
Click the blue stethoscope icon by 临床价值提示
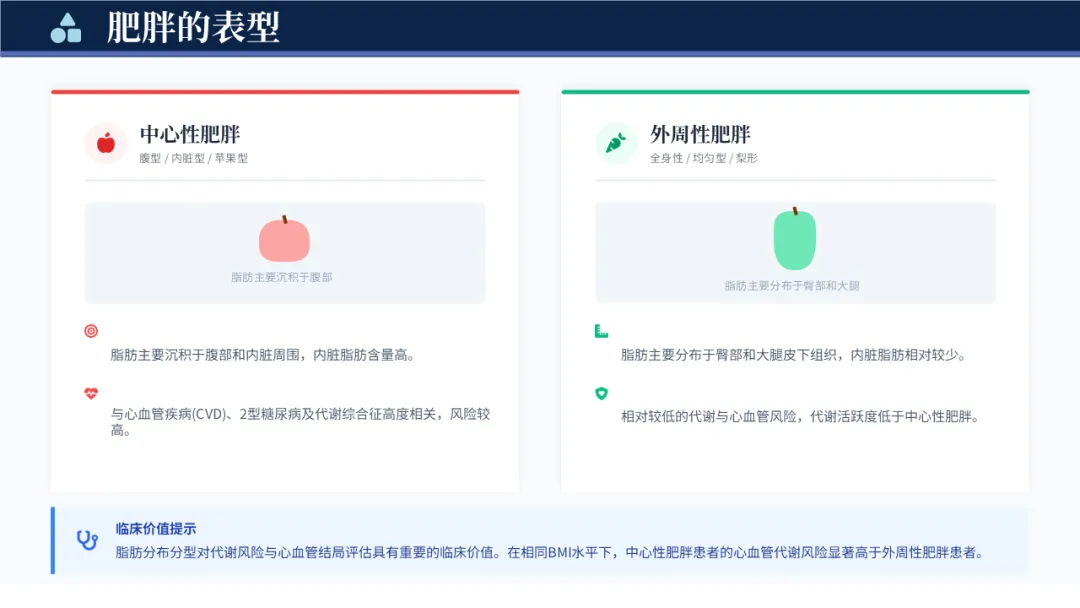click(87, 541)
